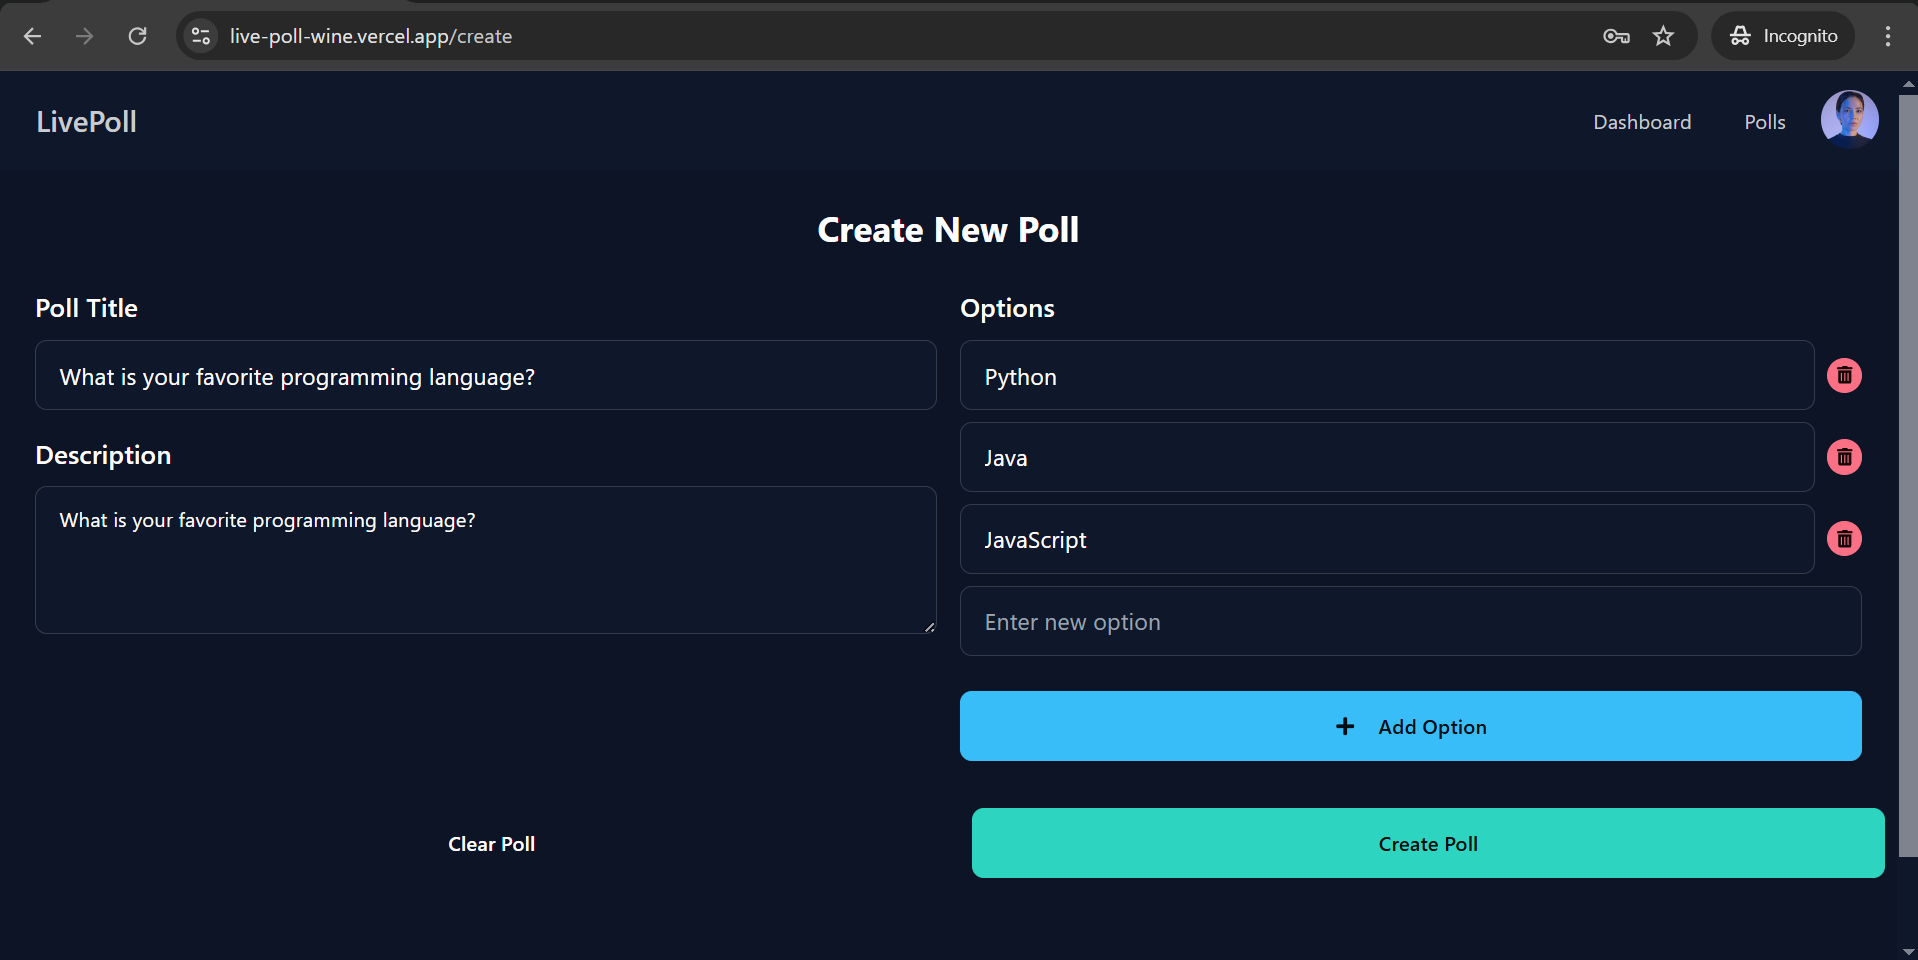Focus the Enter new option field
1918x960 pixels.
1410,622
